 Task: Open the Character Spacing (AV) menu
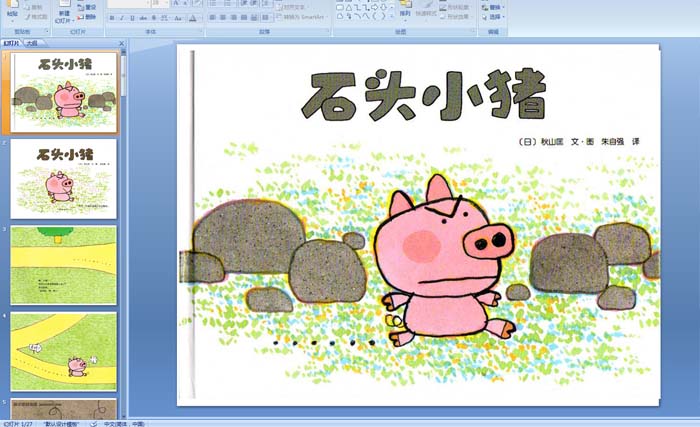pos(164,18)
